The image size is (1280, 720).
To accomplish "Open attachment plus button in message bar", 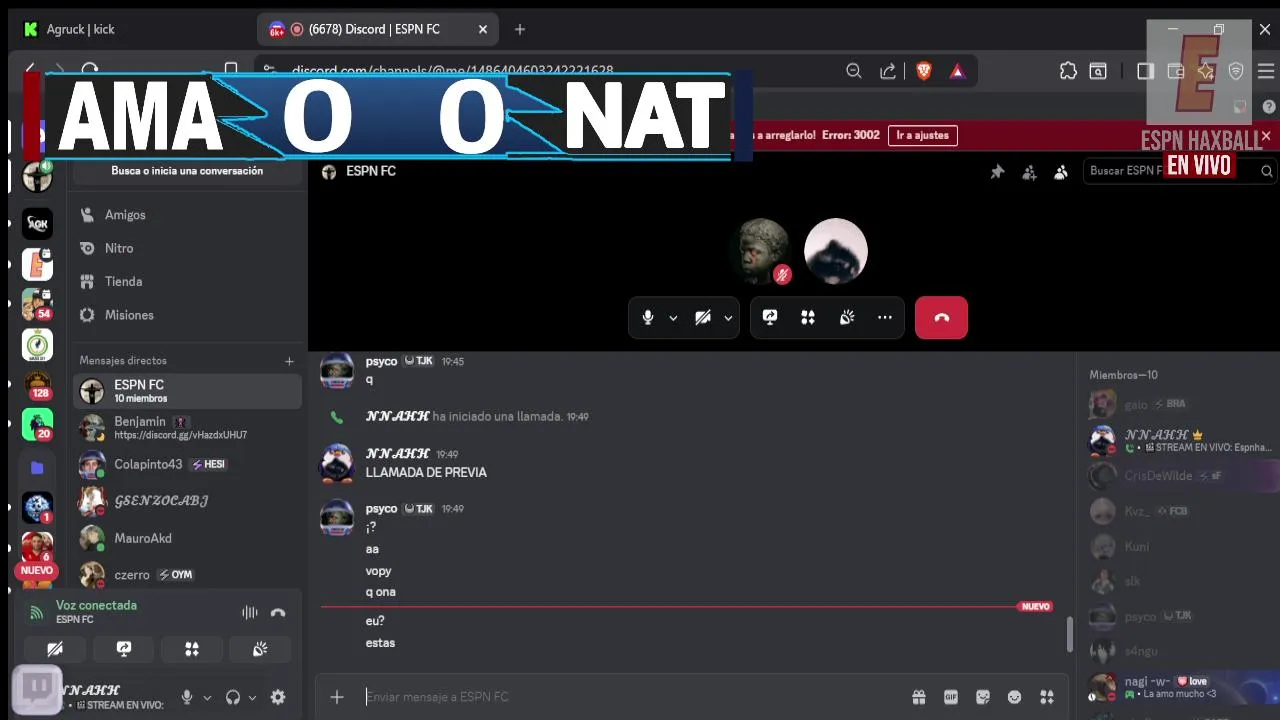I will (x=337, y=697).
